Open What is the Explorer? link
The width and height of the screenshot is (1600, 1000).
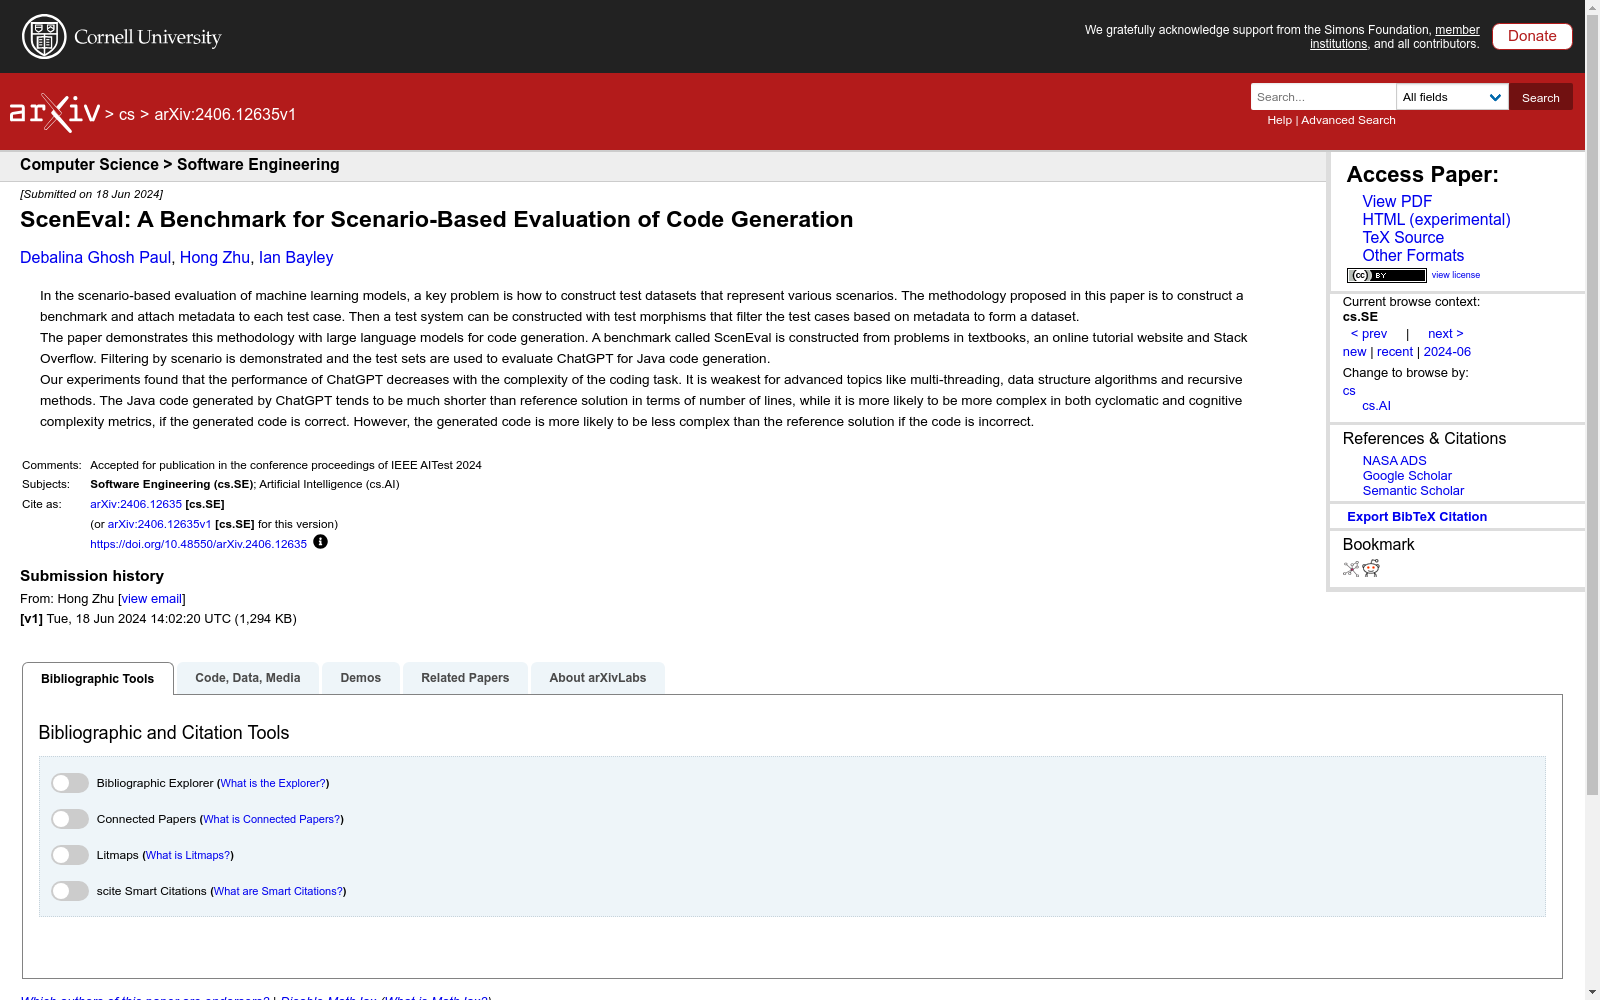[x=273, y=783]
